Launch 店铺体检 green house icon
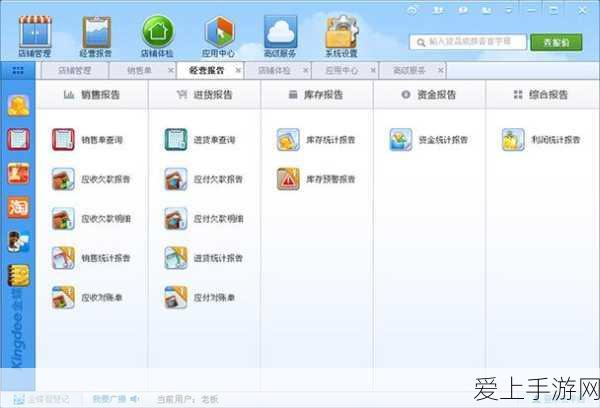This screenshot has height=408, width=600. tap(157, 37)
